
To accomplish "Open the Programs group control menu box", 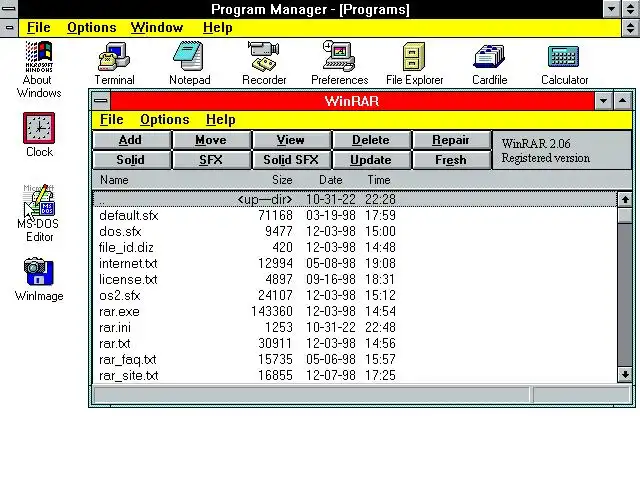I will click(x=9, y=28).
